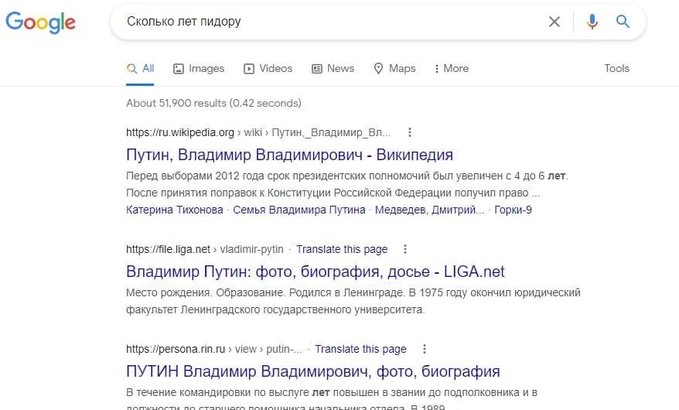Click the blue magnifier search icon
The image size is (679, 410).
coord(623,21)
